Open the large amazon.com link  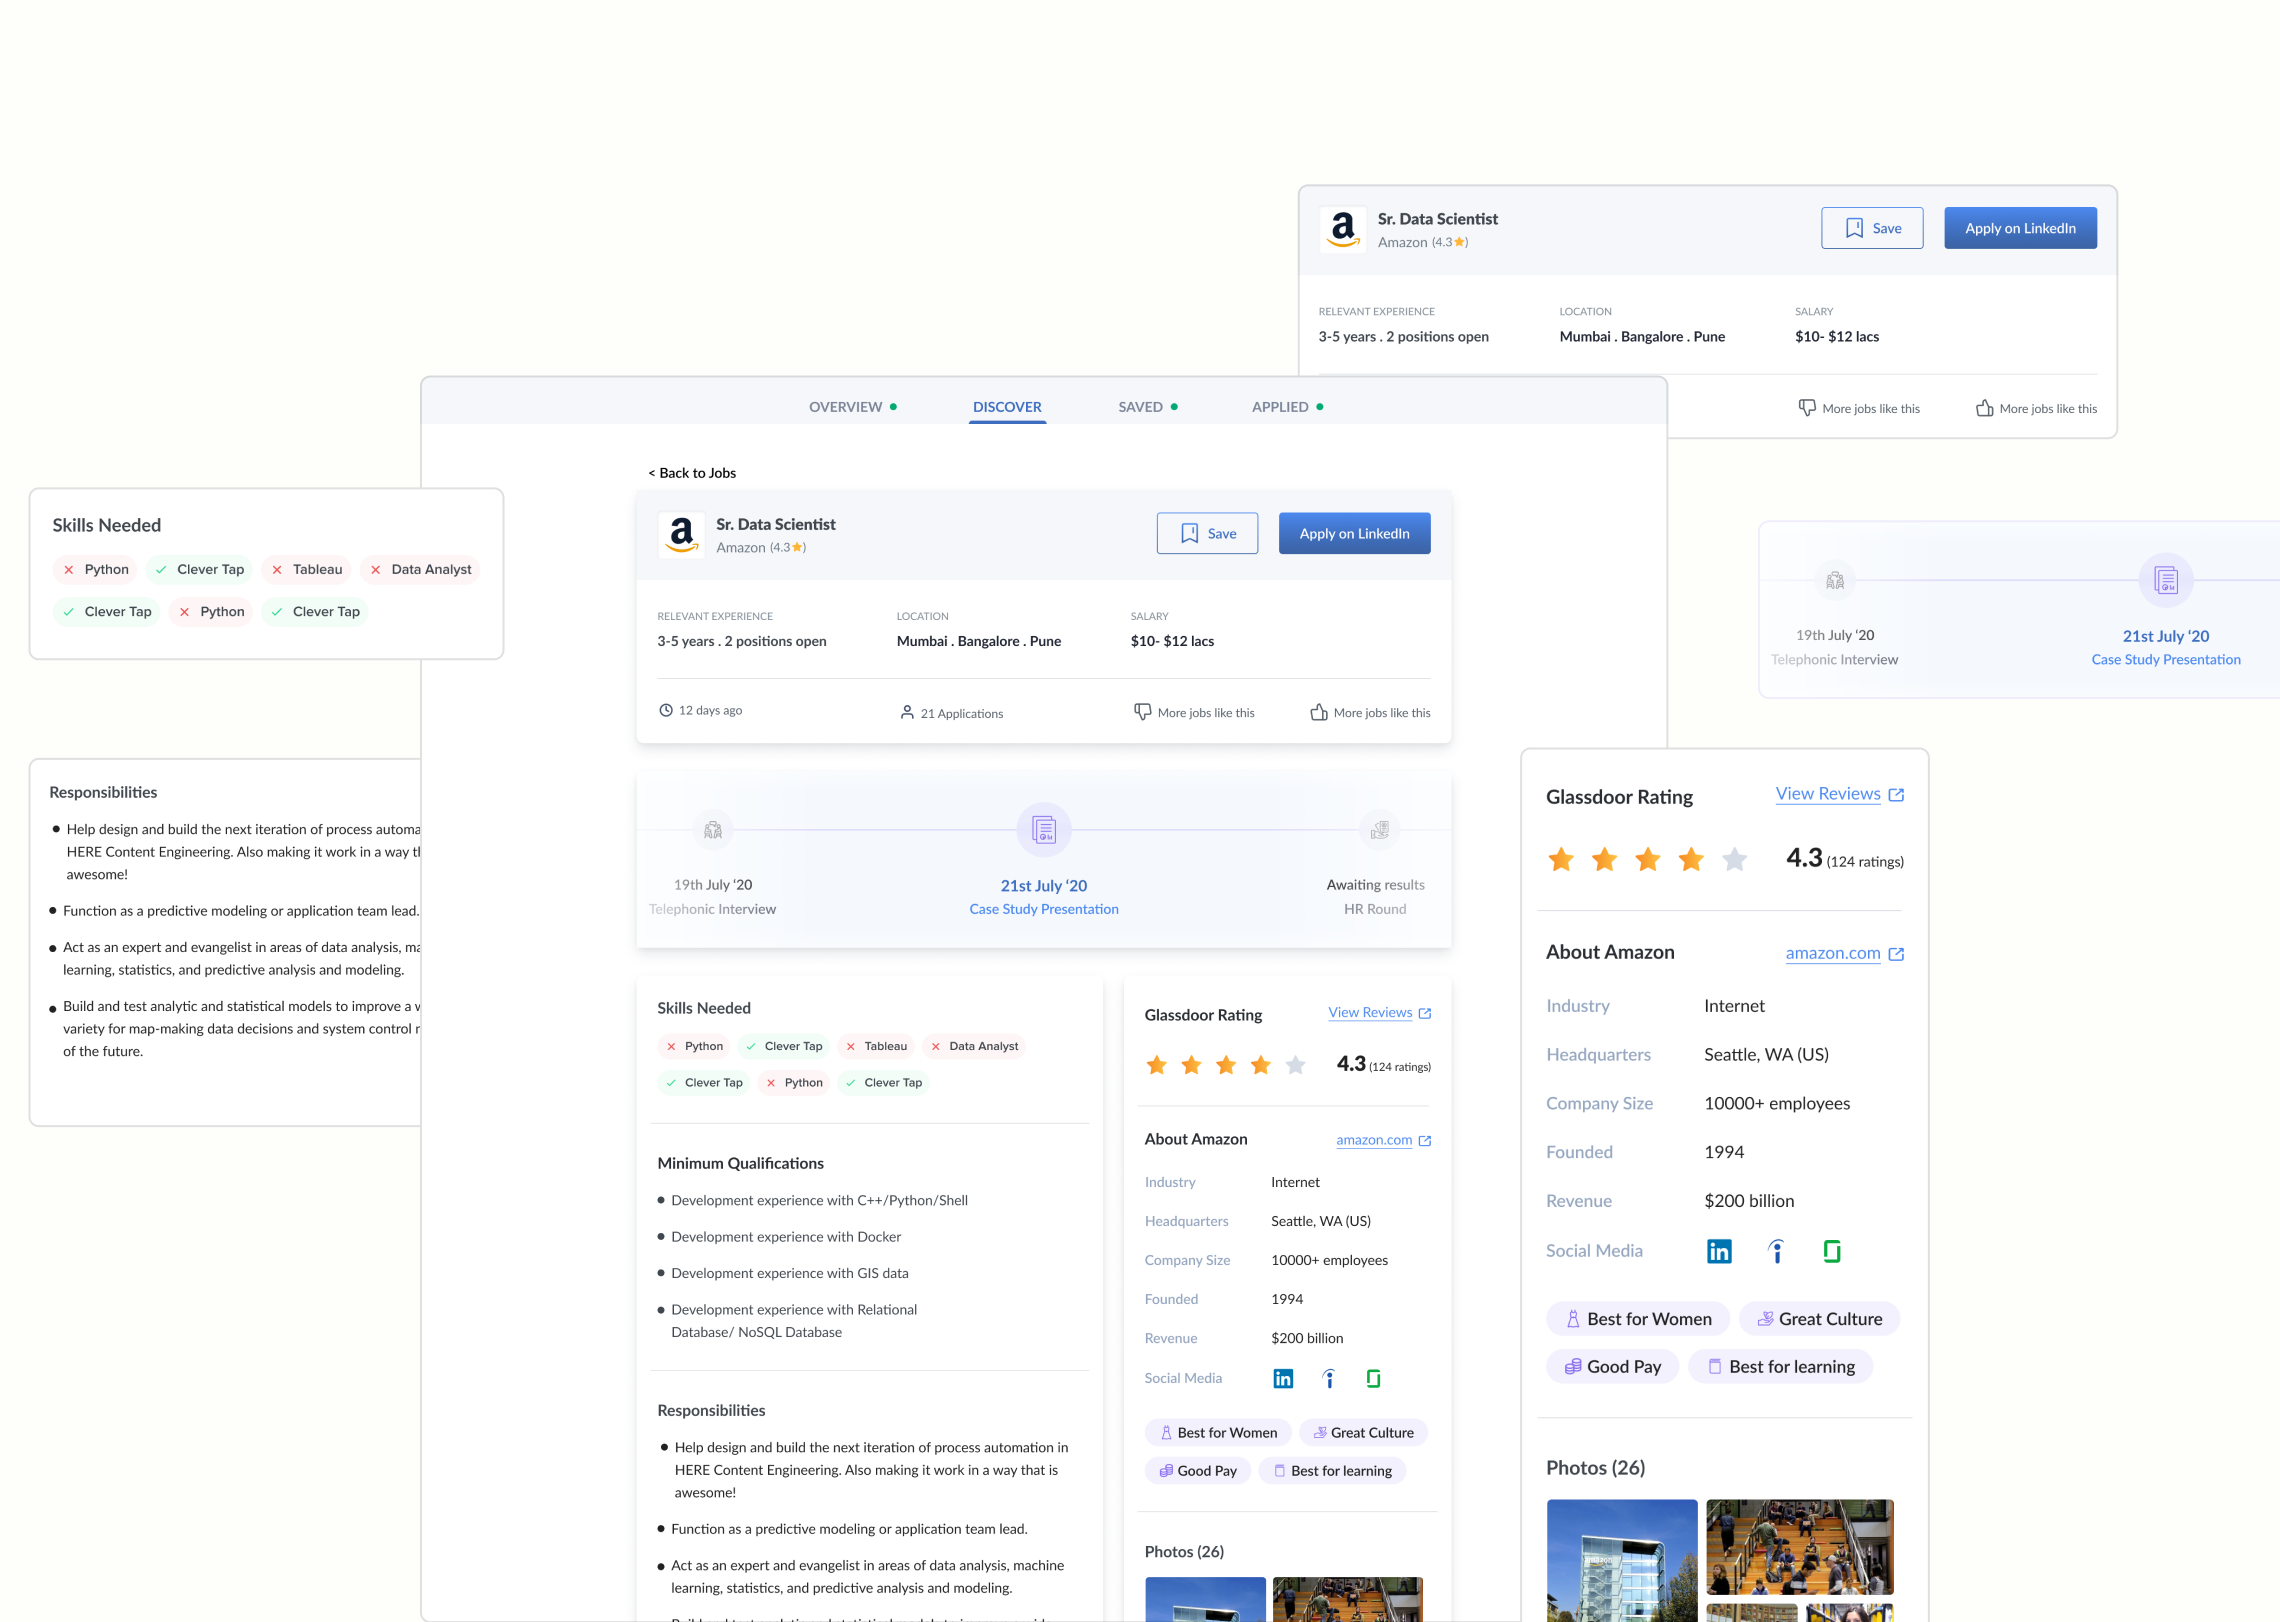pyautogui.click(x=1832, y=953)
